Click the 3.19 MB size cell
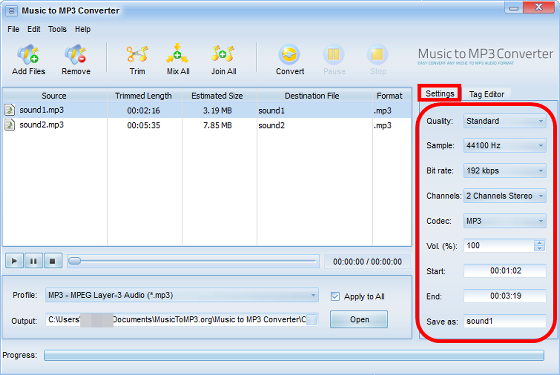Viewport: 560px width, 375px height. click(218, 111)
